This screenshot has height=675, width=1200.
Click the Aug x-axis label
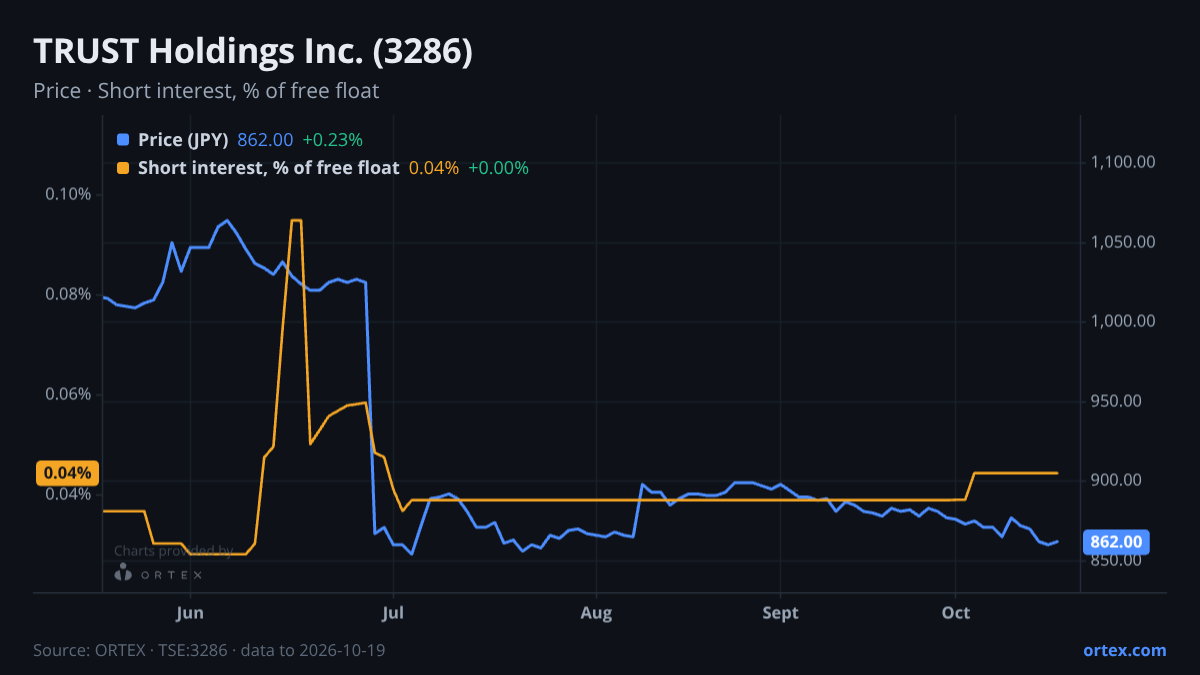[596, 613]
